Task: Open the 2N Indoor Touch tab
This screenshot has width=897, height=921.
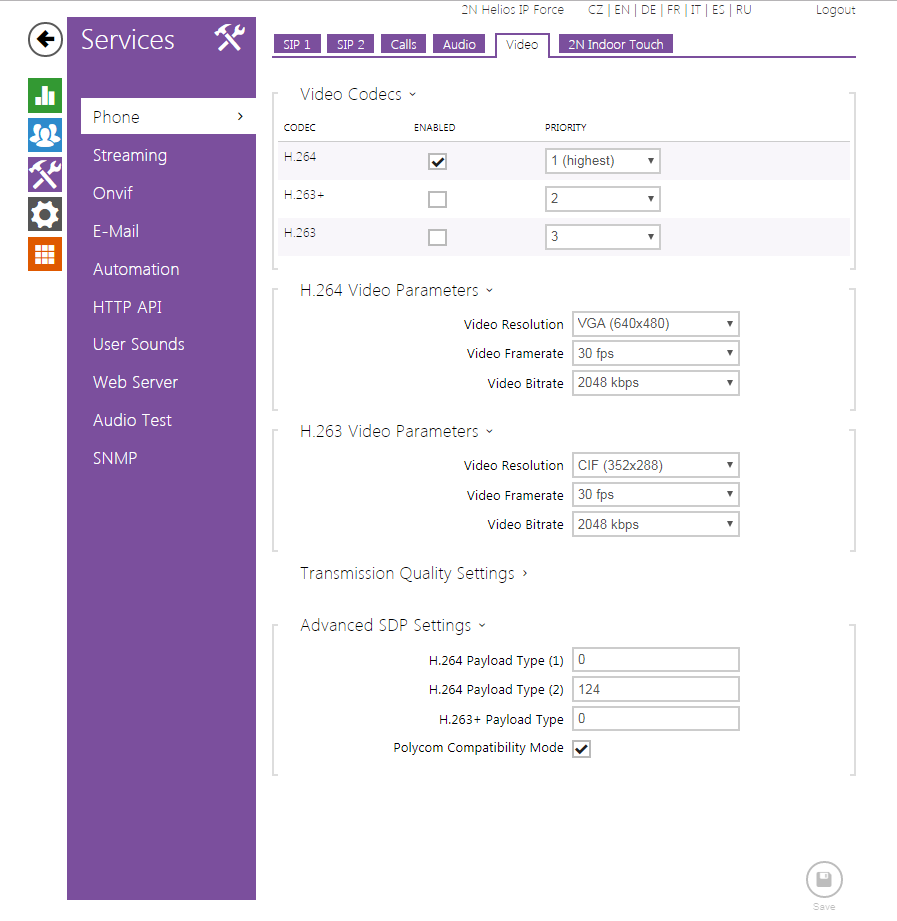Action: point(615,44)
